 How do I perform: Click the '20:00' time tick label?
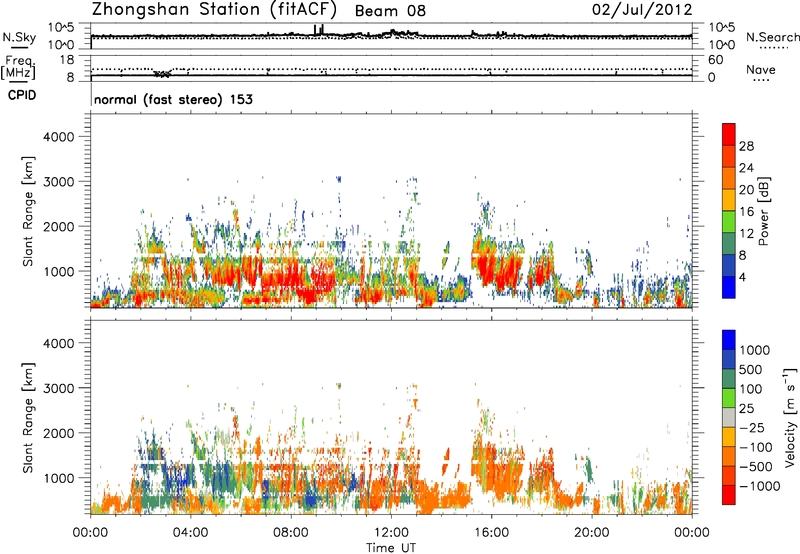(592, 533)
